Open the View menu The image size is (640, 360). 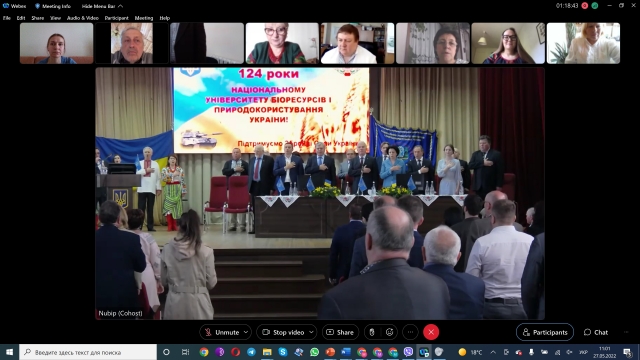click(x=55, y=18)
